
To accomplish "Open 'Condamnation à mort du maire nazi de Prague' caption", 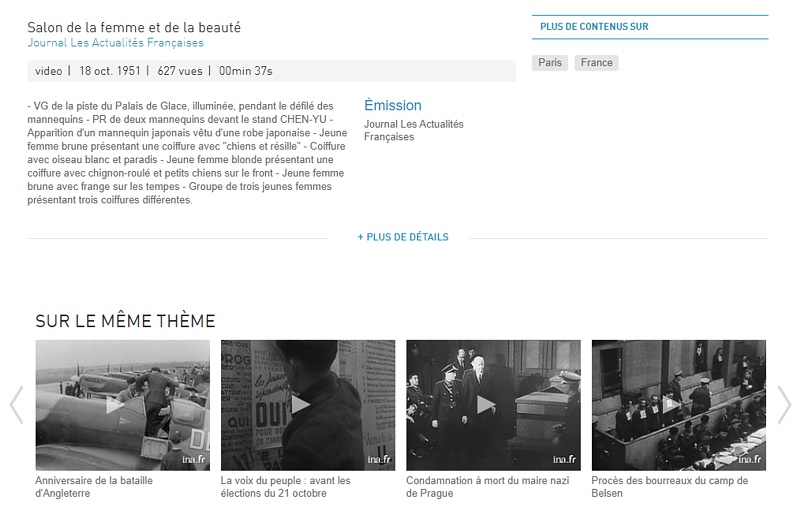I will coord(488,486).
